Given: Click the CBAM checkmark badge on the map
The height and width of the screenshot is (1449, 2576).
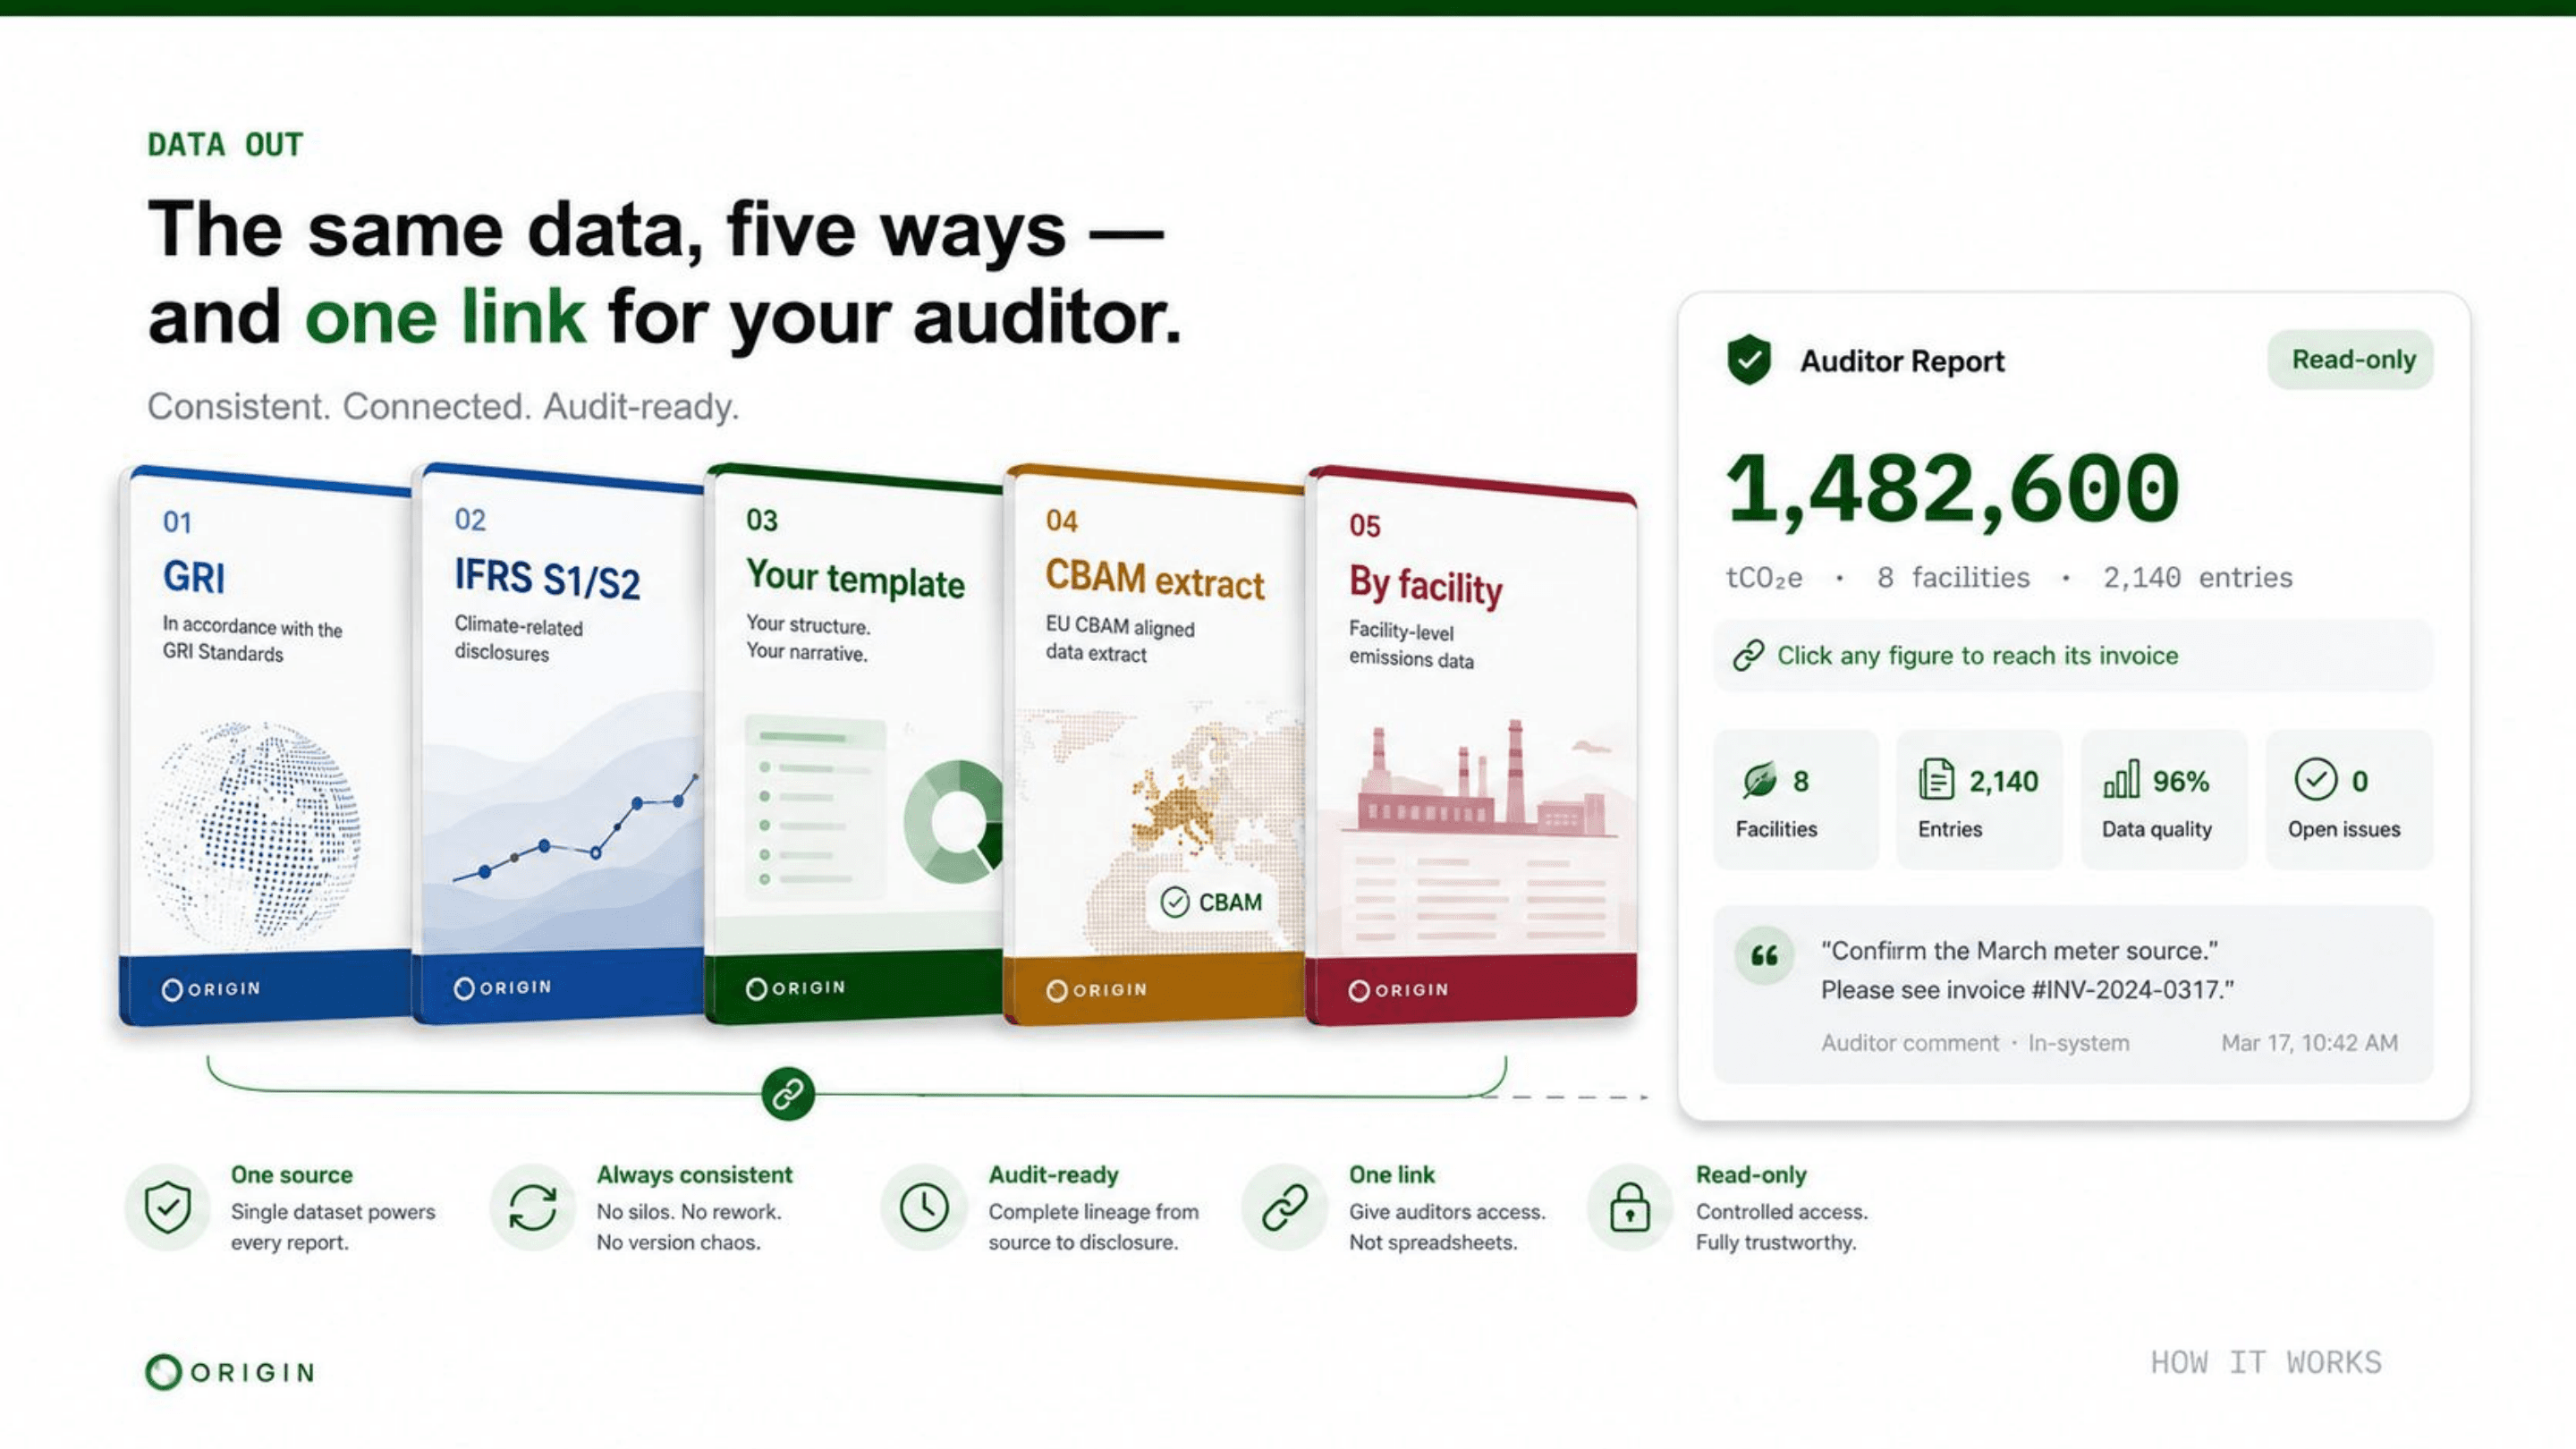Looking at the screenshot, I should pos(1211,902).
